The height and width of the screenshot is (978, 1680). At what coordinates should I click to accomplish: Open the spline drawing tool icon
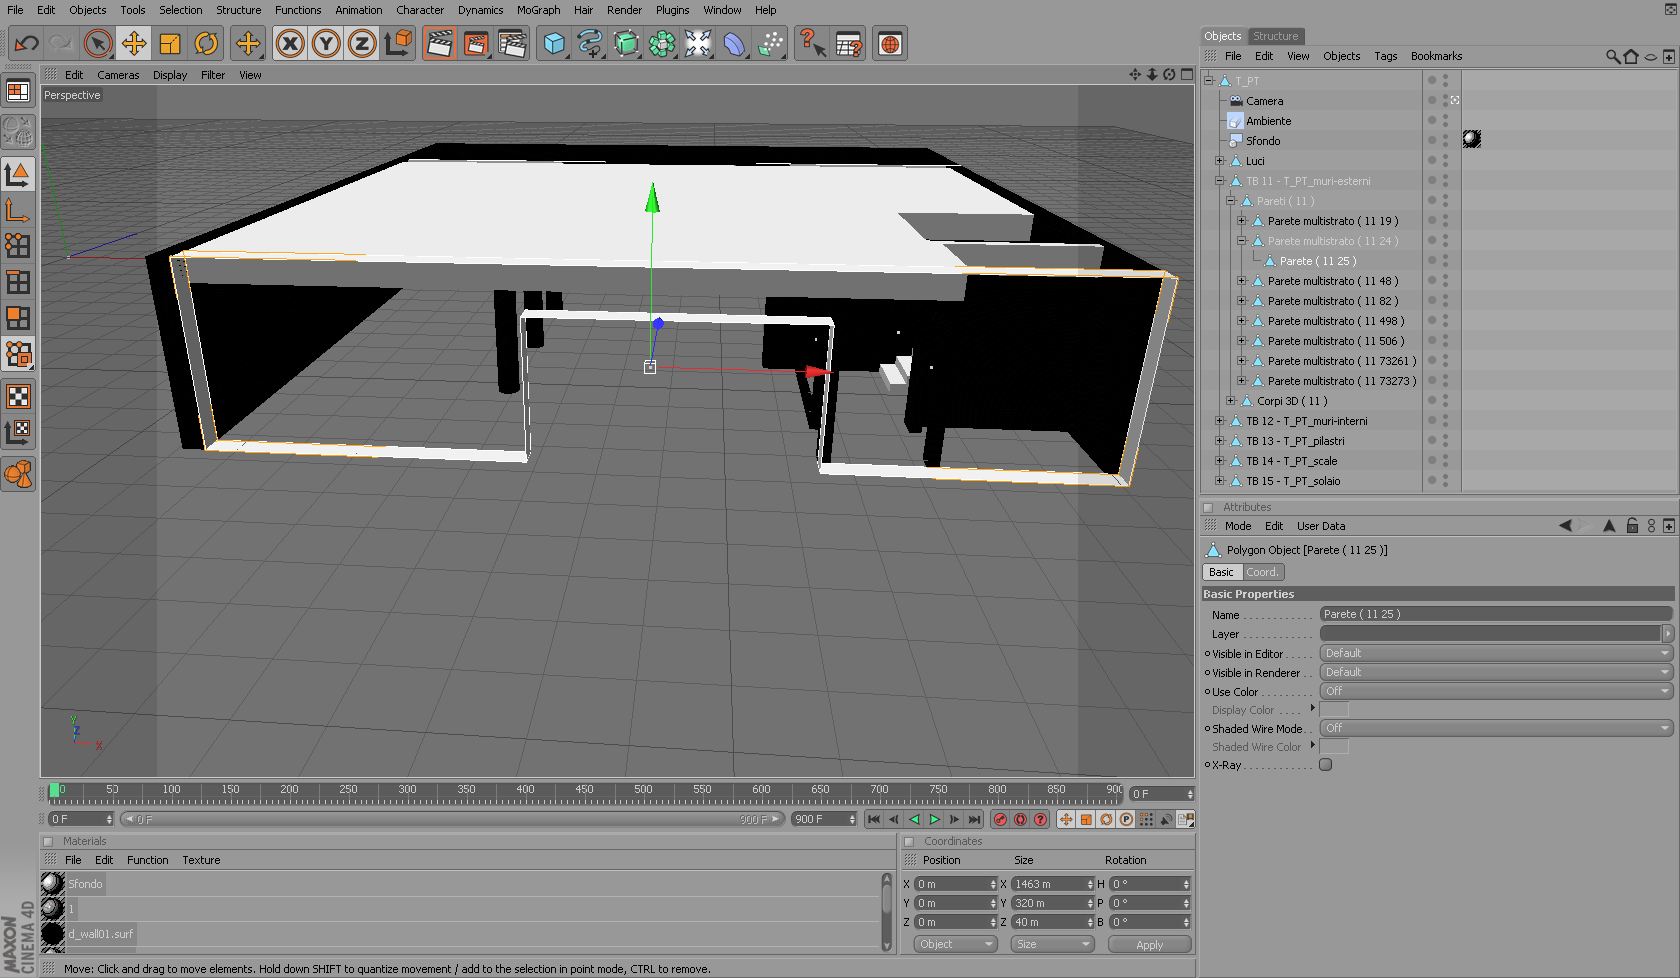point(590,44)
